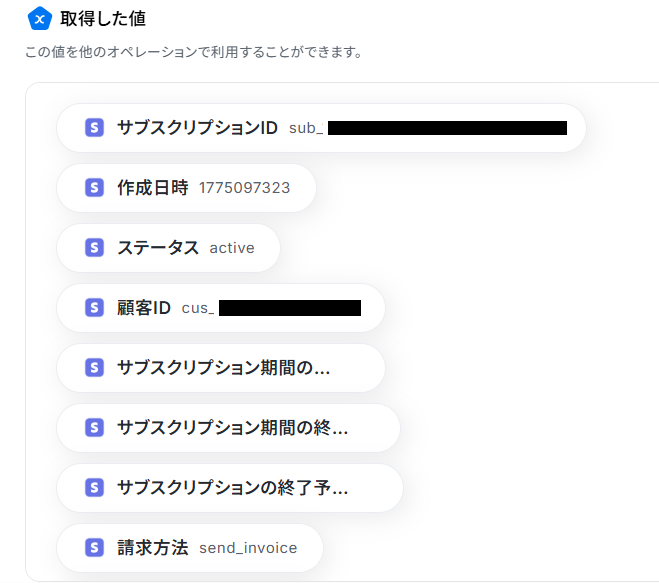Click Stripe icon on ステータス chip
This screenshot has width=659, height=583.
point(95,248)
